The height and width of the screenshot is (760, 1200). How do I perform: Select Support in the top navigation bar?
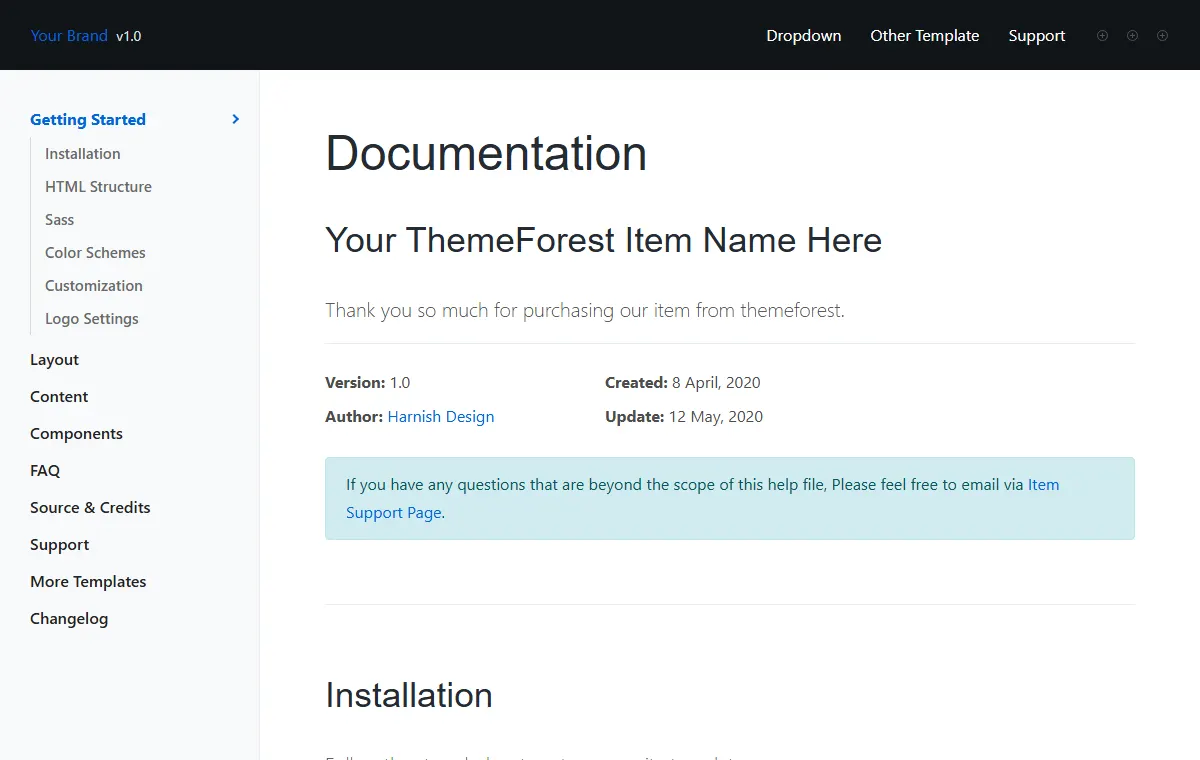click(x=1037, y=35)
